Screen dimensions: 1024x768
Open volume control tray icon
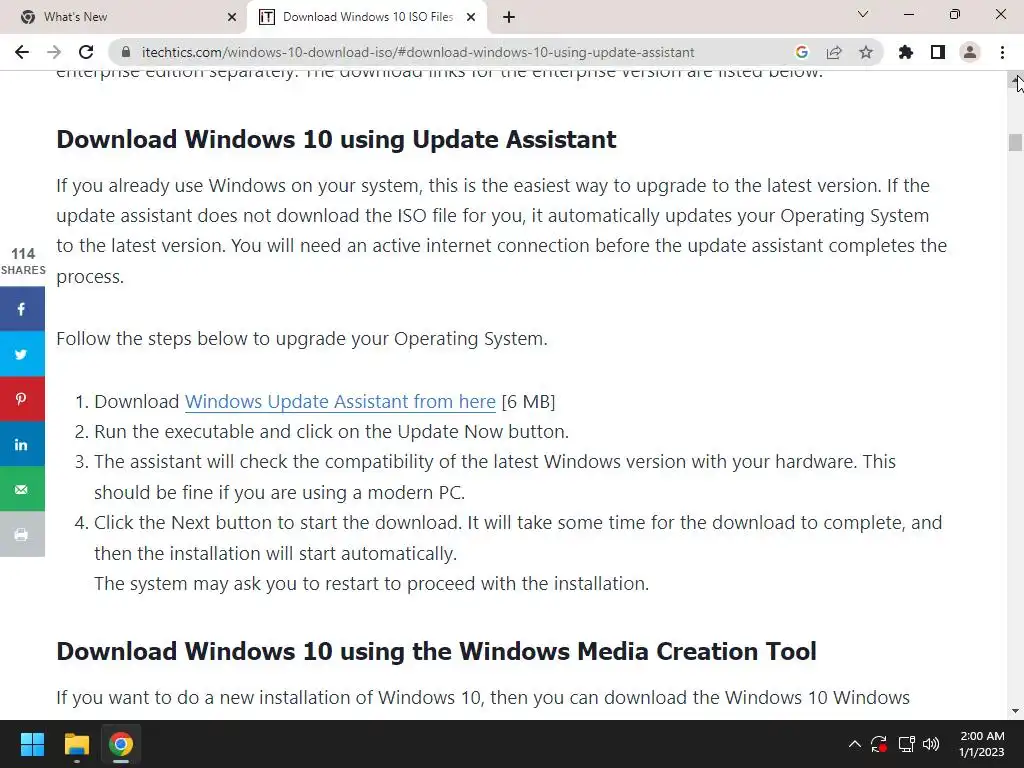(x=931, y=744)
